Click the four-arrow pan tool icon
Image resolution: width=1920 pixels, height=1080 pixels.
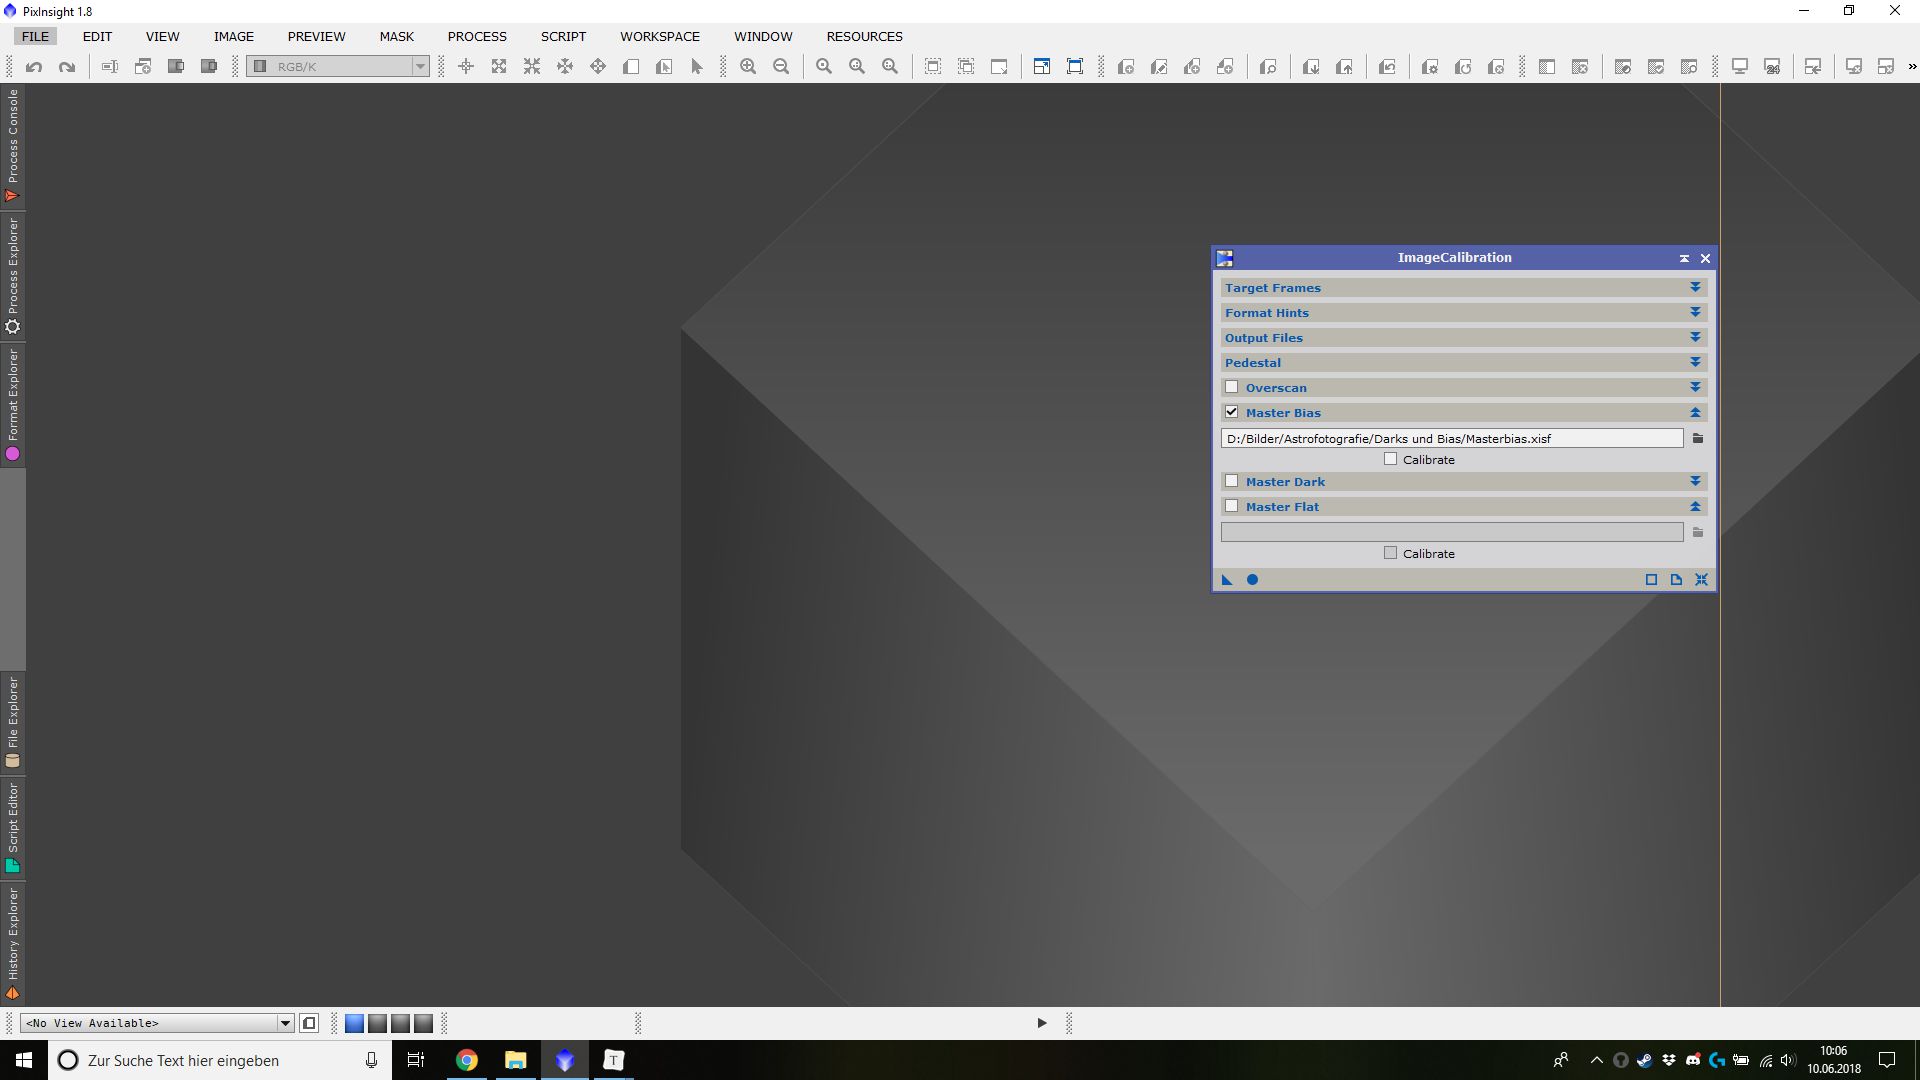coord(598,67)
